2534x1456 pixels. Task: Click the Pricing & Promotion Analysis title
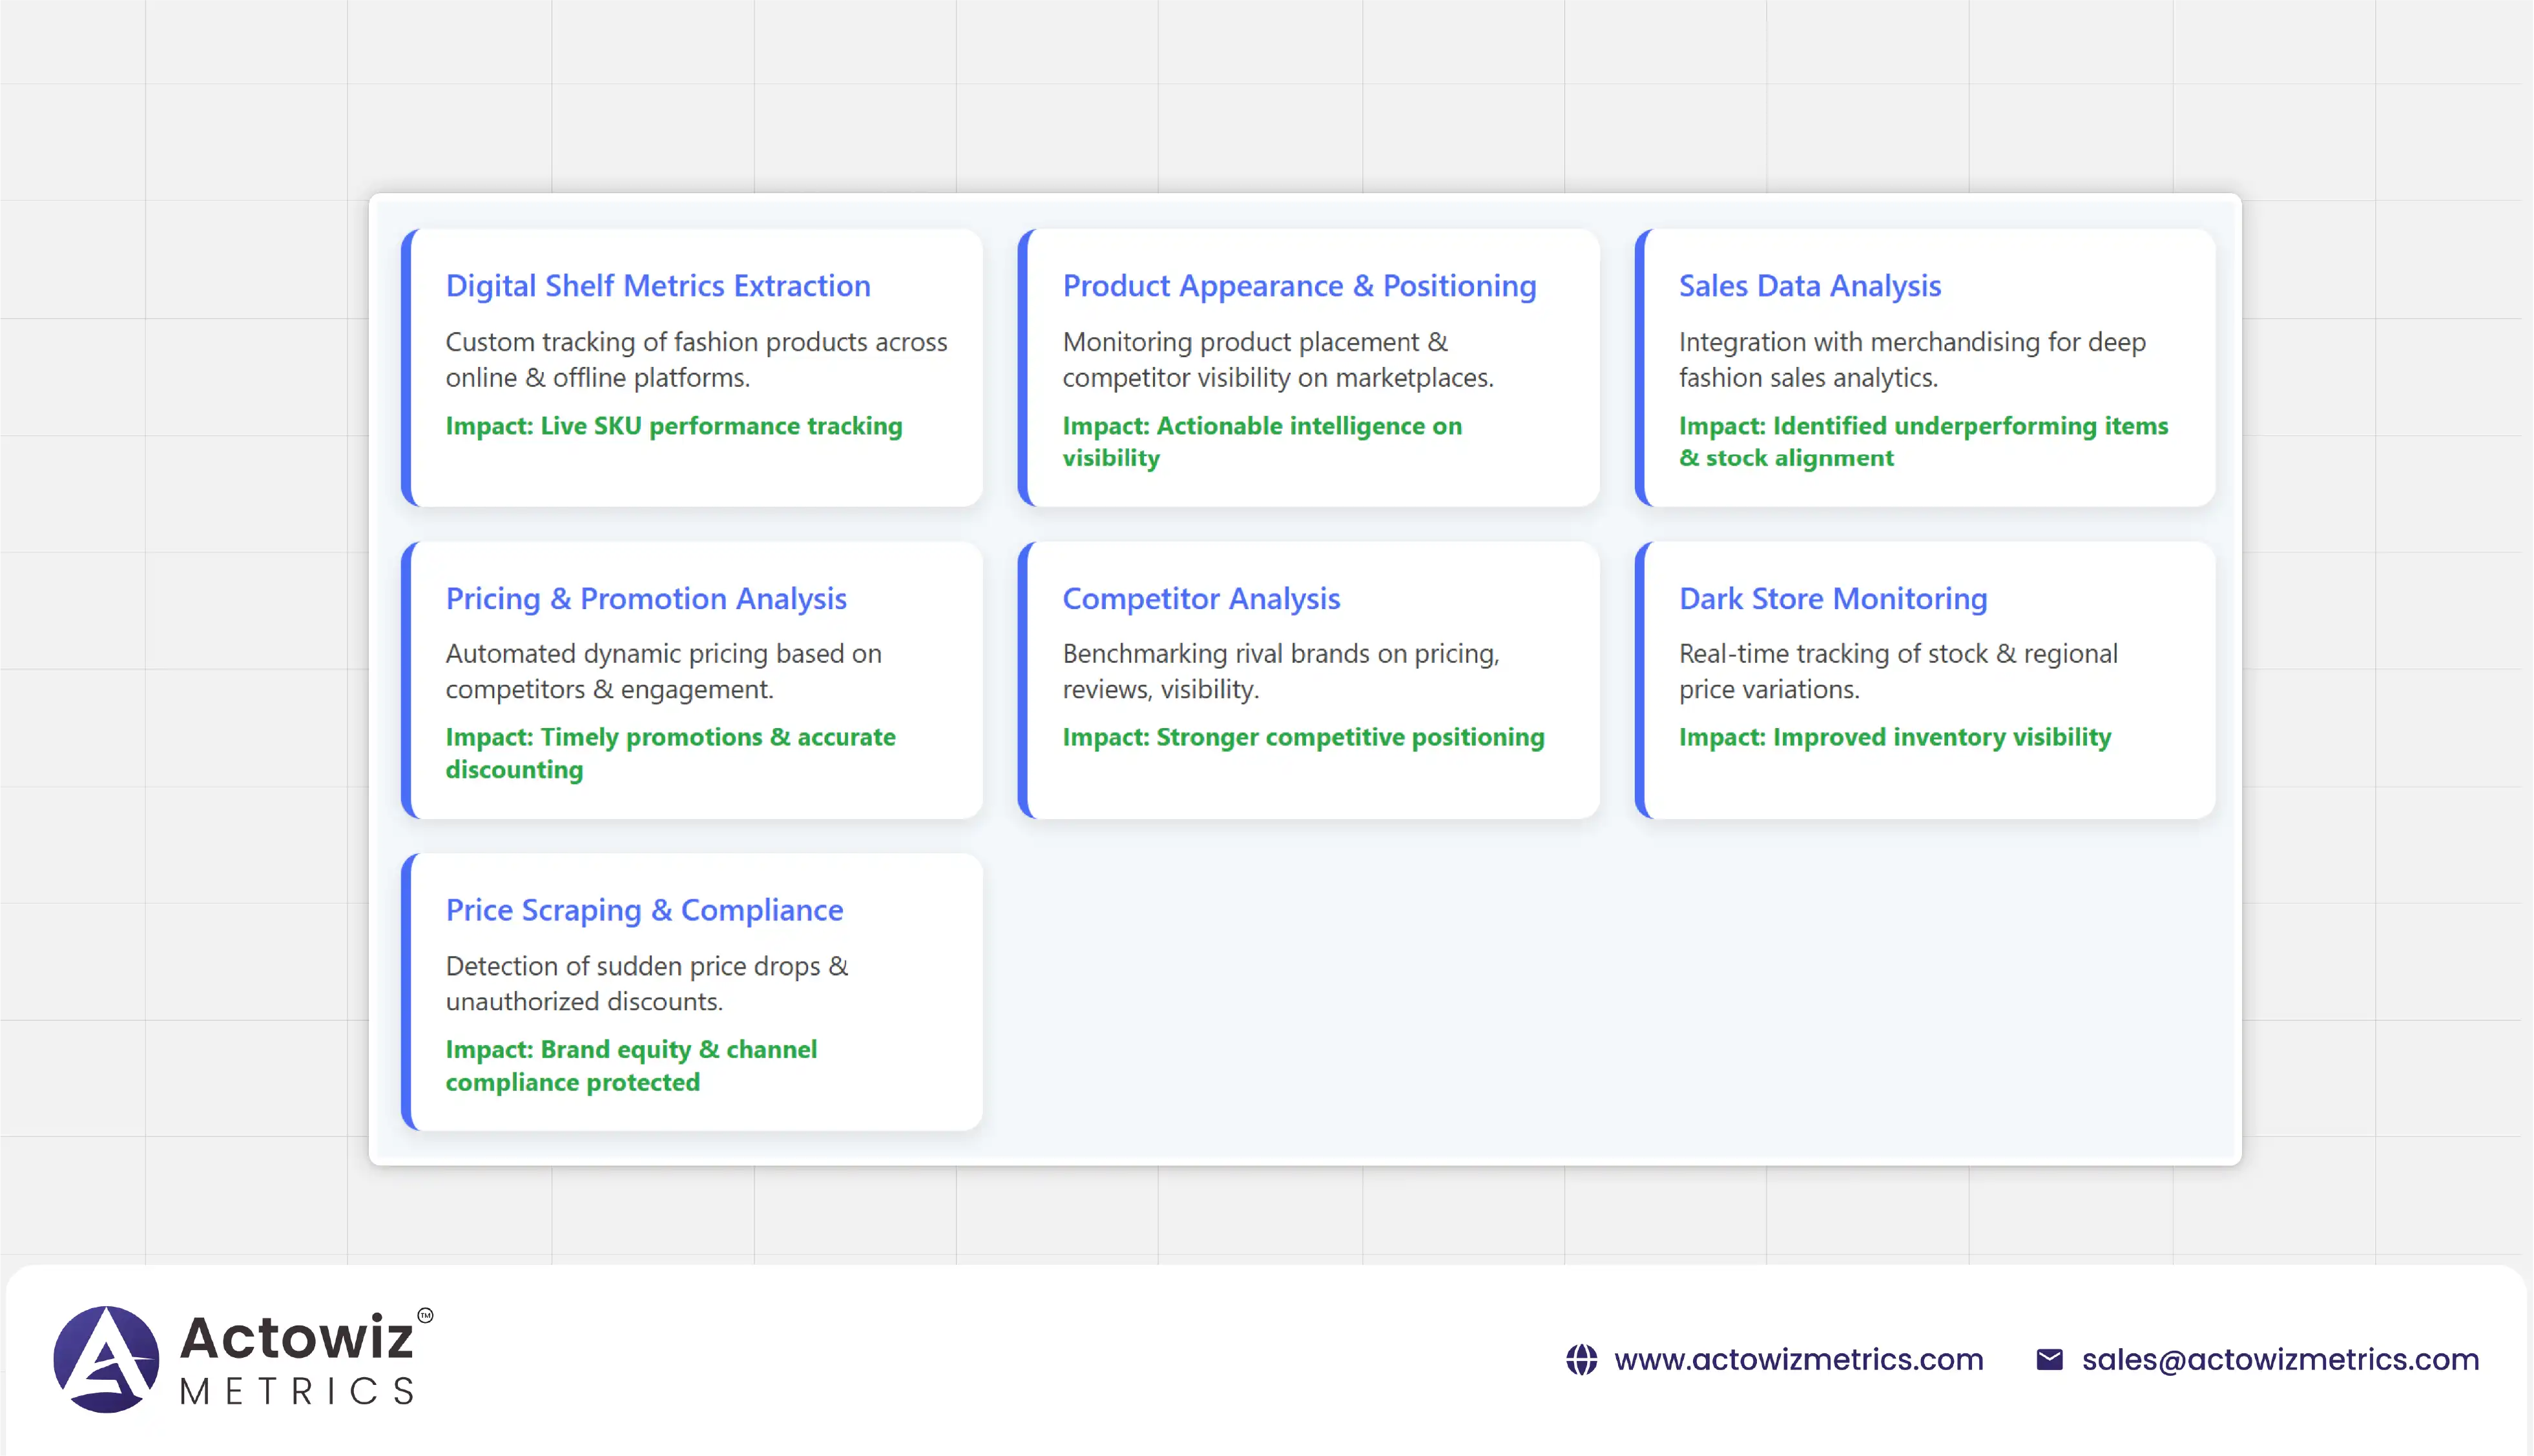pyautogui.click(x=645, y=598)
